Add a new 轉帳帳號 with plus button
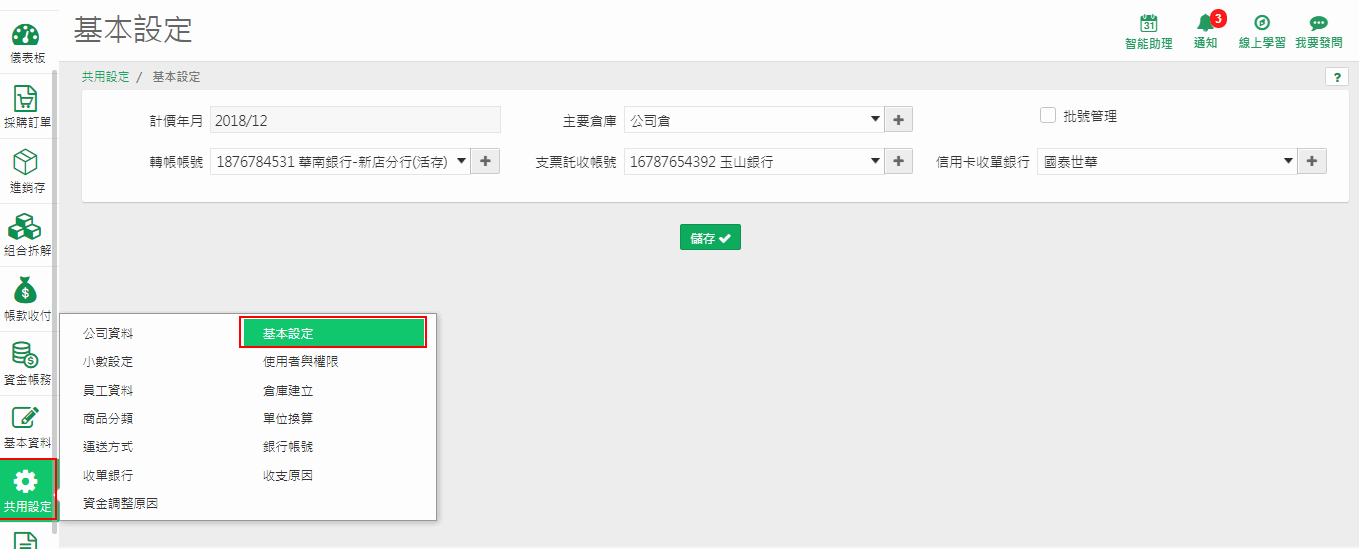 point(485,161)
